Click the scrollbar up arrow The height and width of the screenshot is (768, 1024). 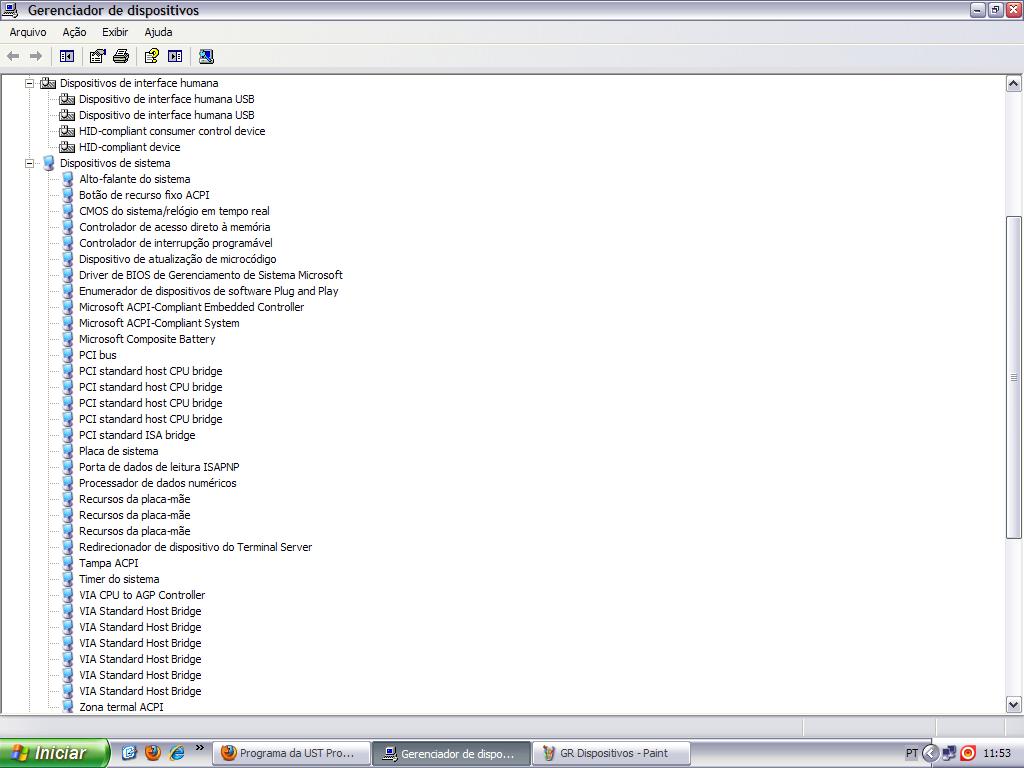click(1014, 84)
